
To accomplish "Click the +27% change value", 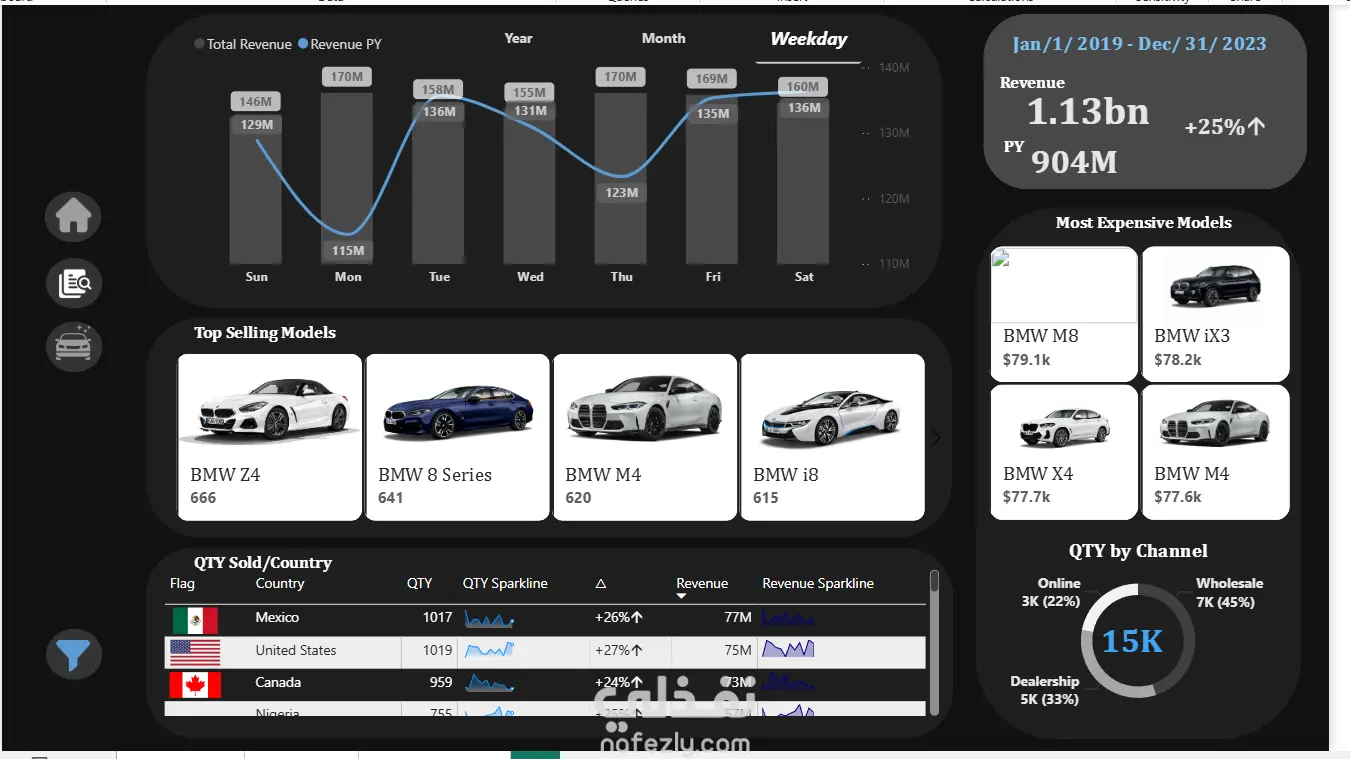I will click(x=618, y=651).
